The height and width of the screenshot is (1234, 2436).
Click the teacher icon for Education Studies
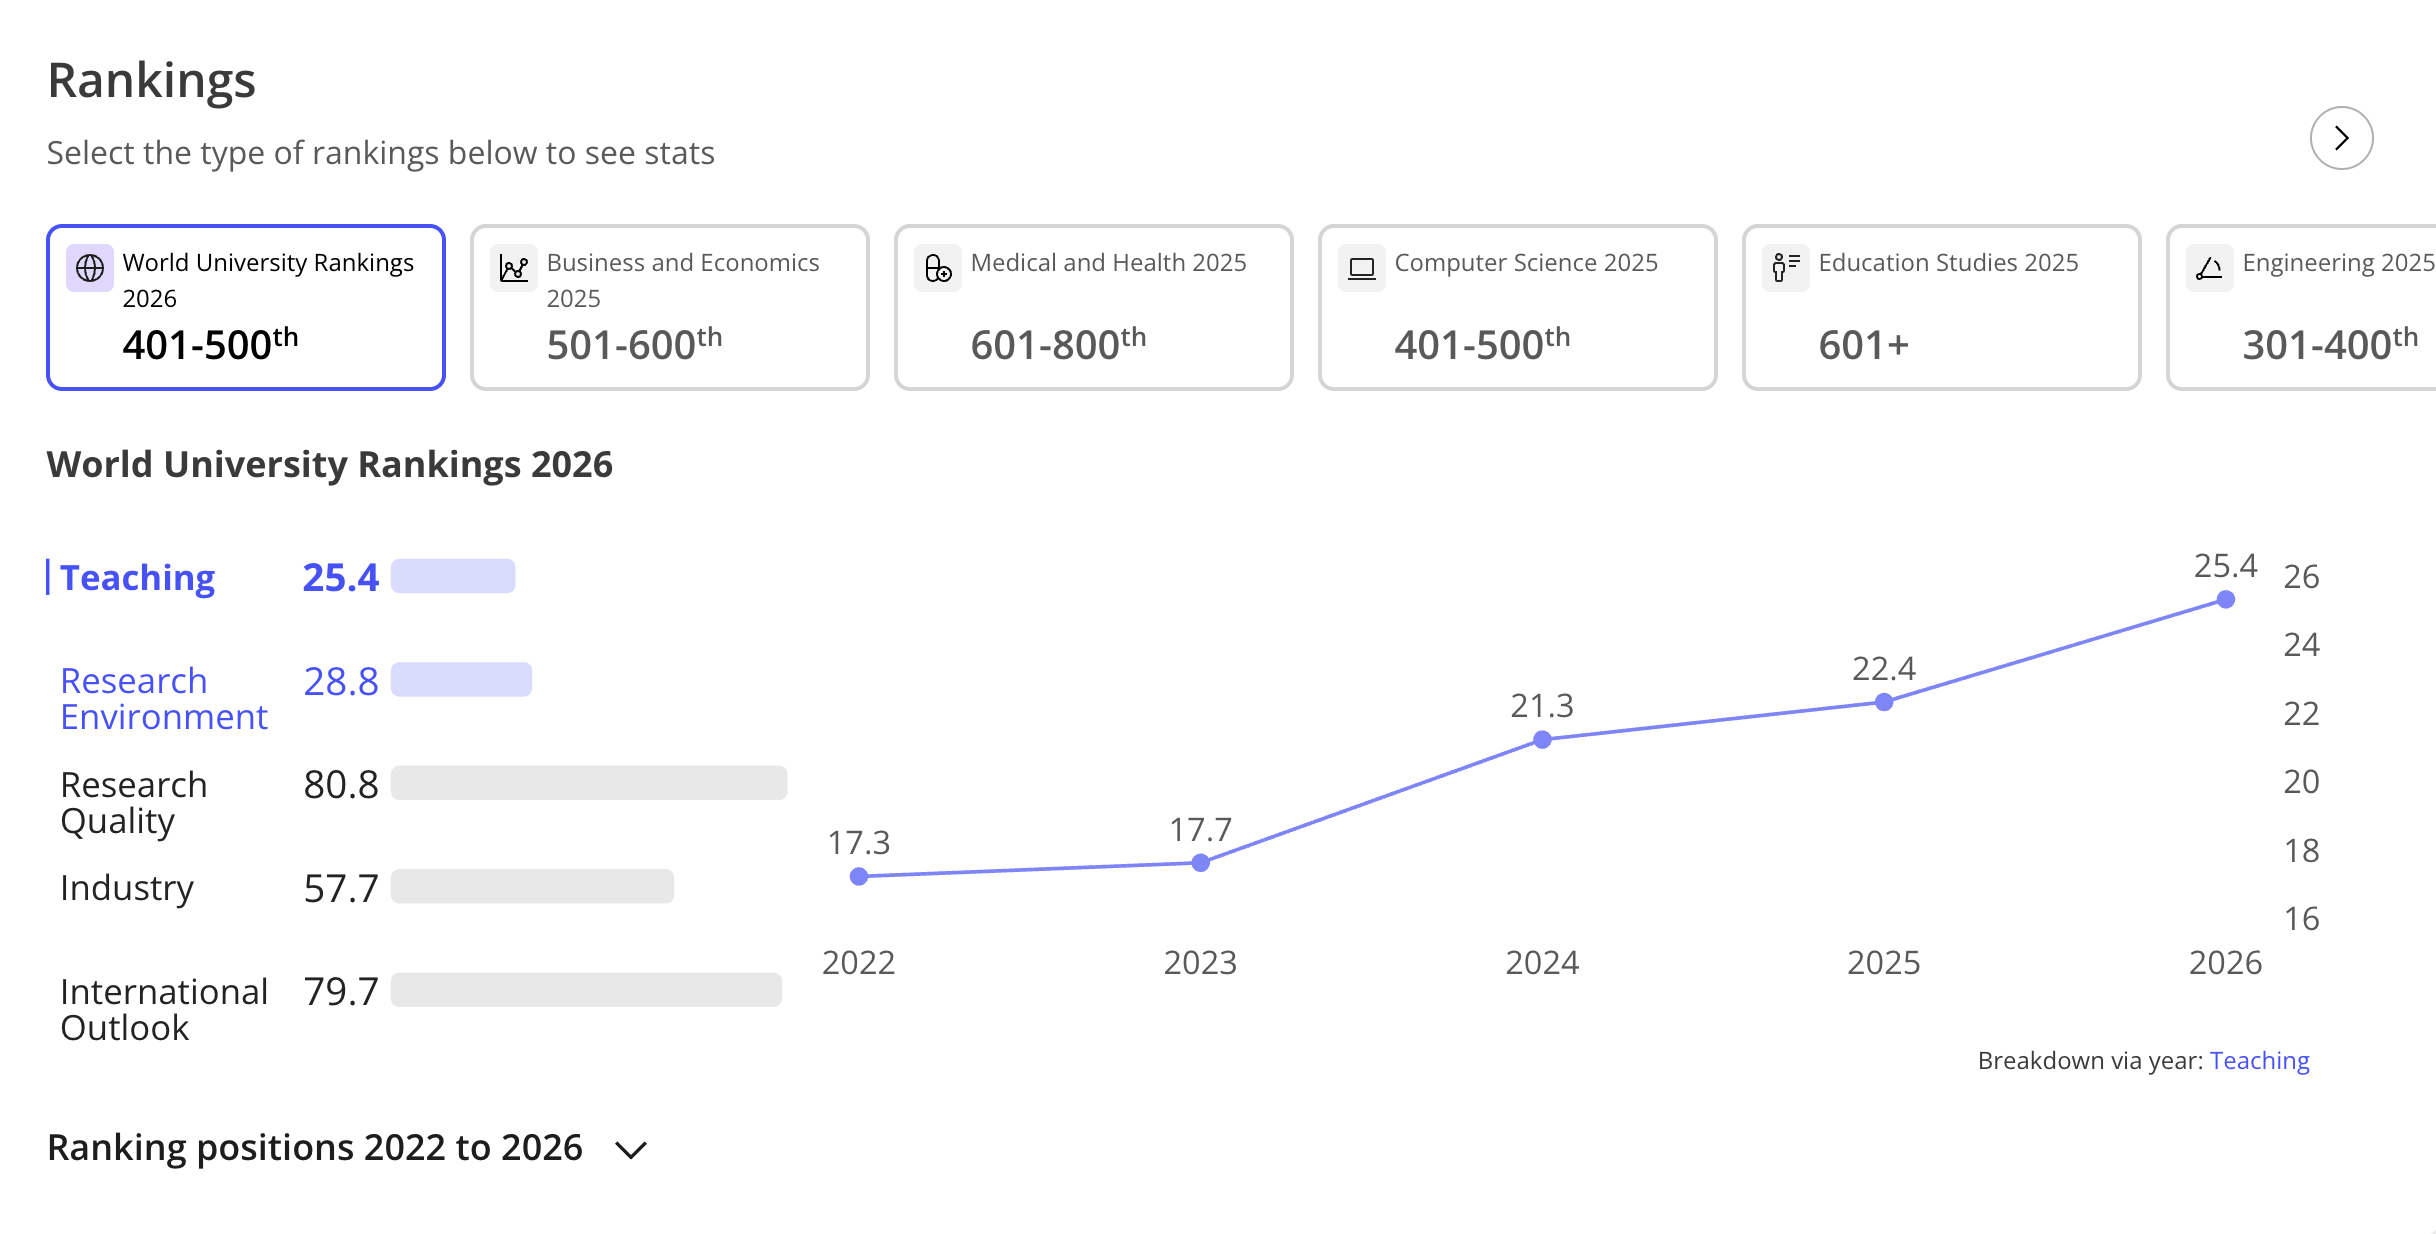(1786, 268)
